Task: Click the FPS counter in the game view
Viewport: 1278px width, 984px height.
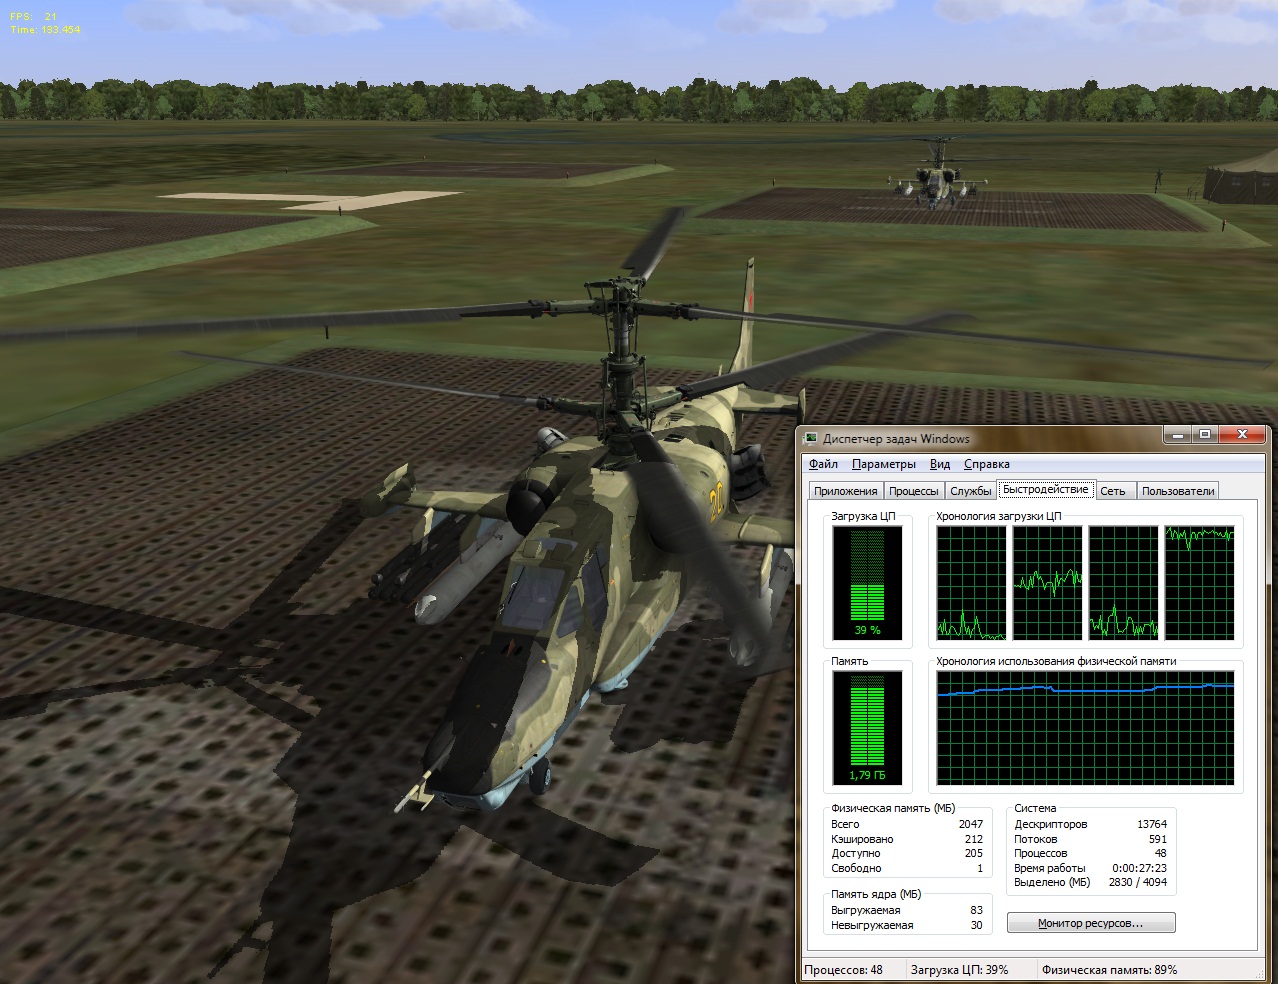Action: click(x=33, y=17)
